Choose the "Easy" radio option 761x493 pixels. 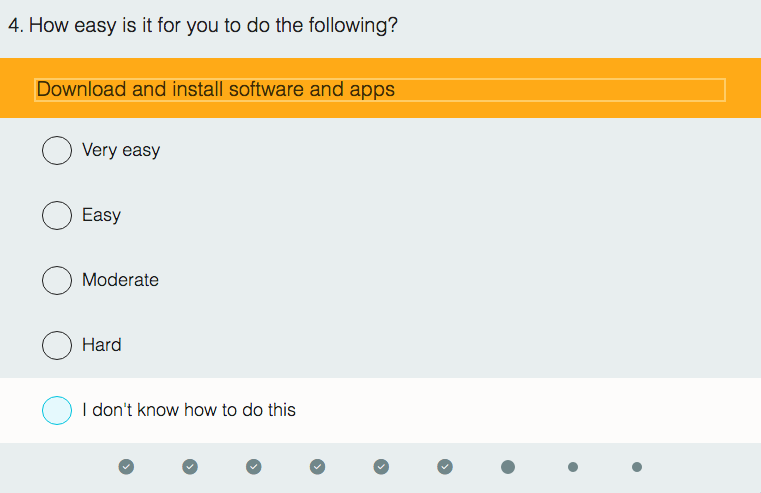point(57,215)
